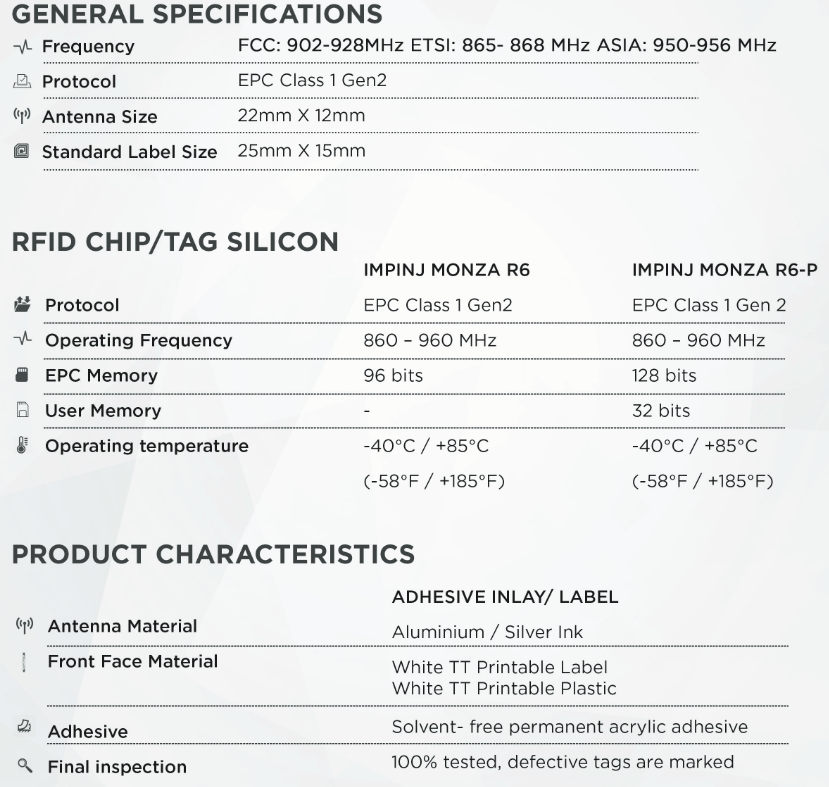Screen dimensions: 829x787
Task: Click the ADHESIVE INLAY/ LABEL column header
Action: click(505, 597)
